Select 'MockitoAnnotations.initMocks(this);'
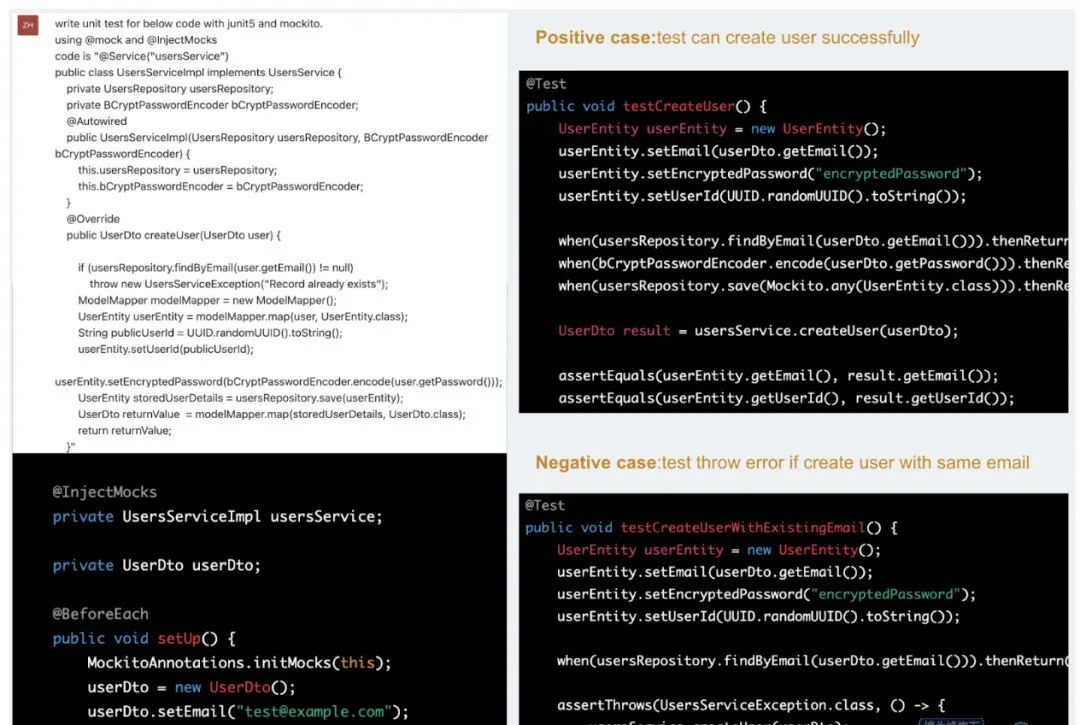 (x=239, y=663)
